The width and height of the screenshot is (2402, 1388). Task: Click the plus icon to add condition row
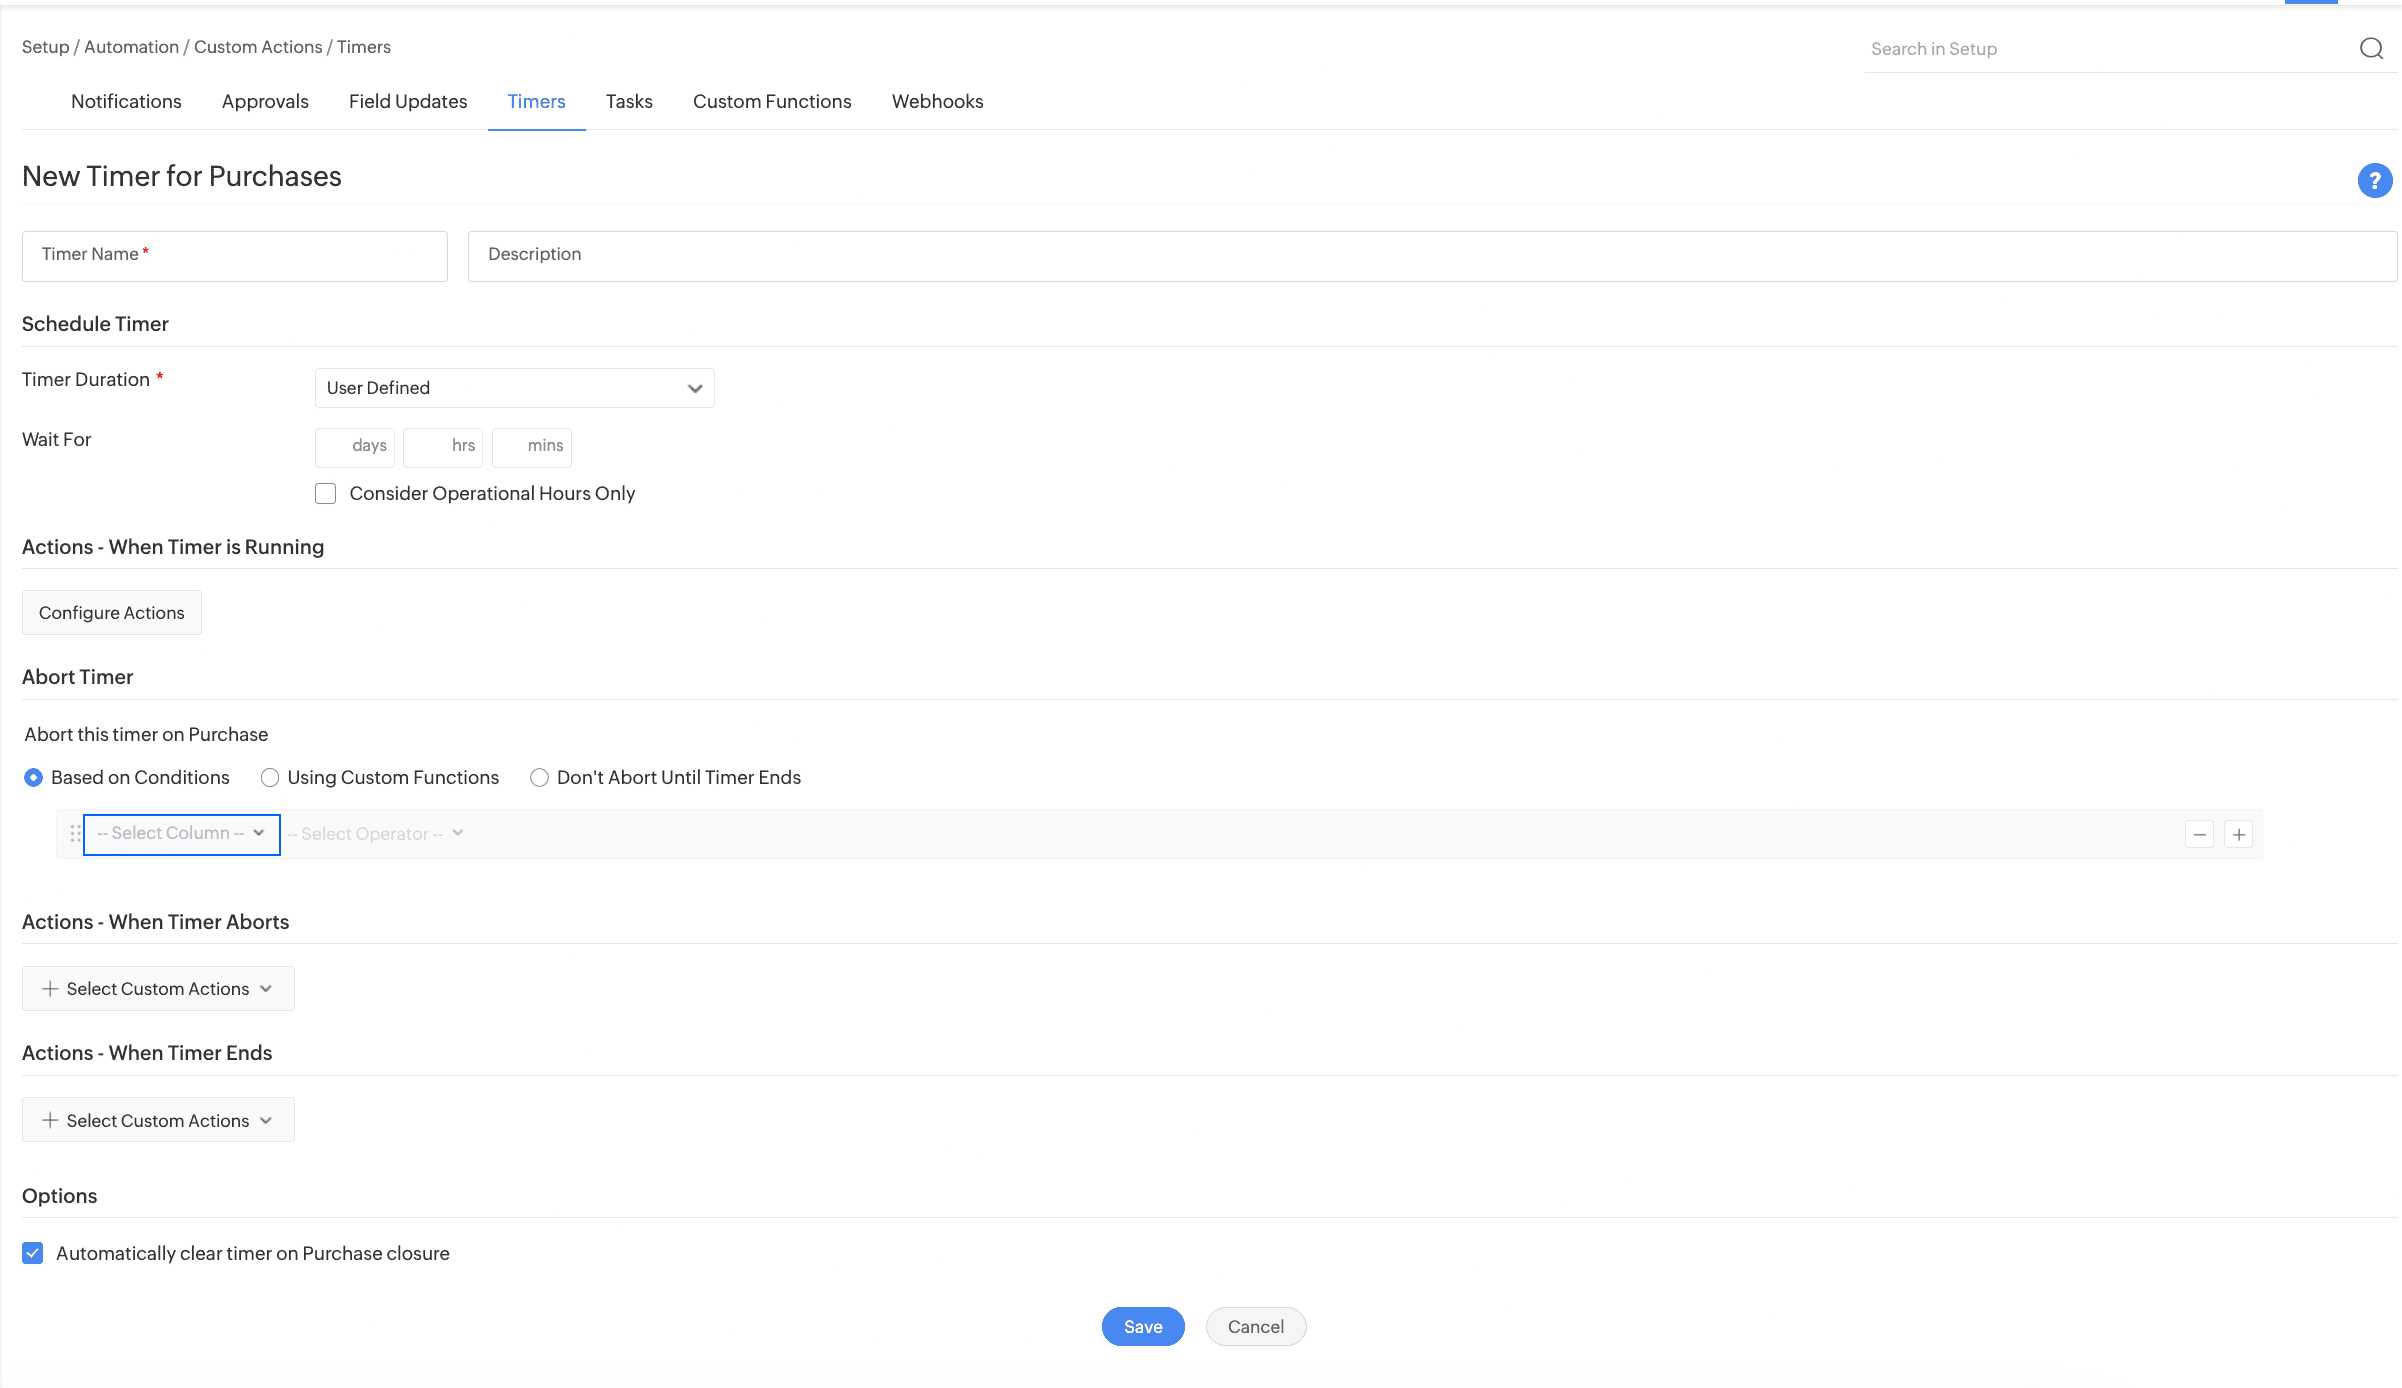[2239, 834]
